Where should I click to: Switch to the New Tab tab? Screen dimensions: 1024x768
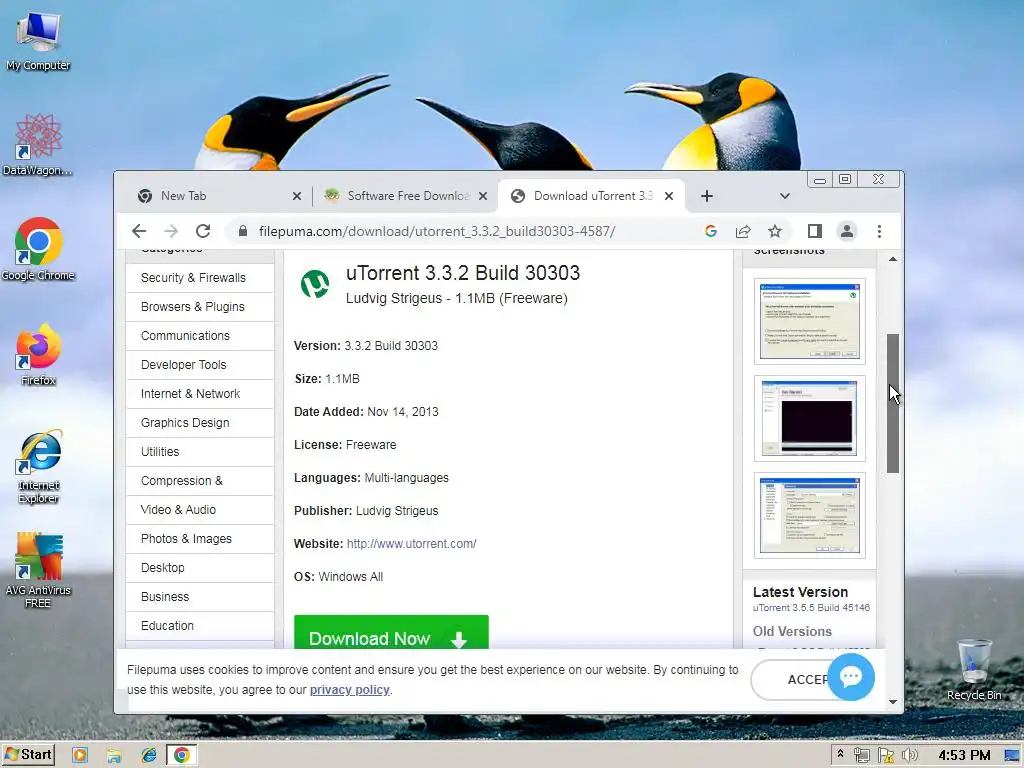[x=216, y=196]
